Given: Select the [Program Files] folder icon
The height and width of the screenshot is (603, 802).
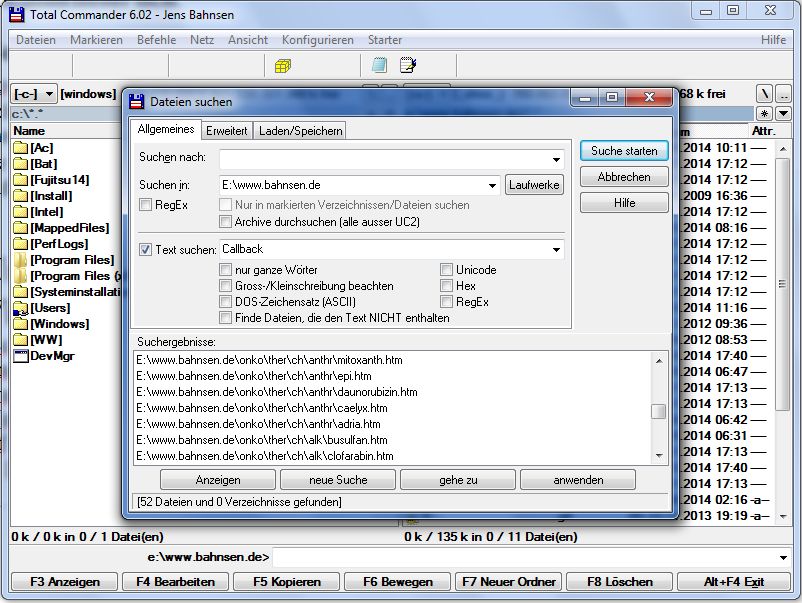Looking at the screenshot, I should (20, 260).
